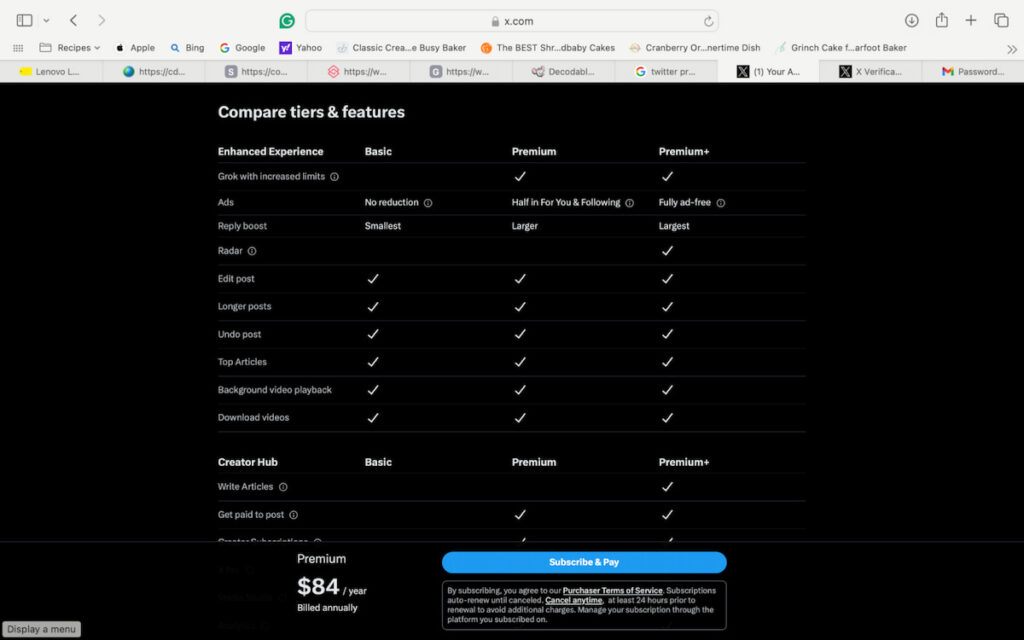1024x640 pixels.
Task: Click the Grammarly extension icon
Action: click(x=287, y=21)
